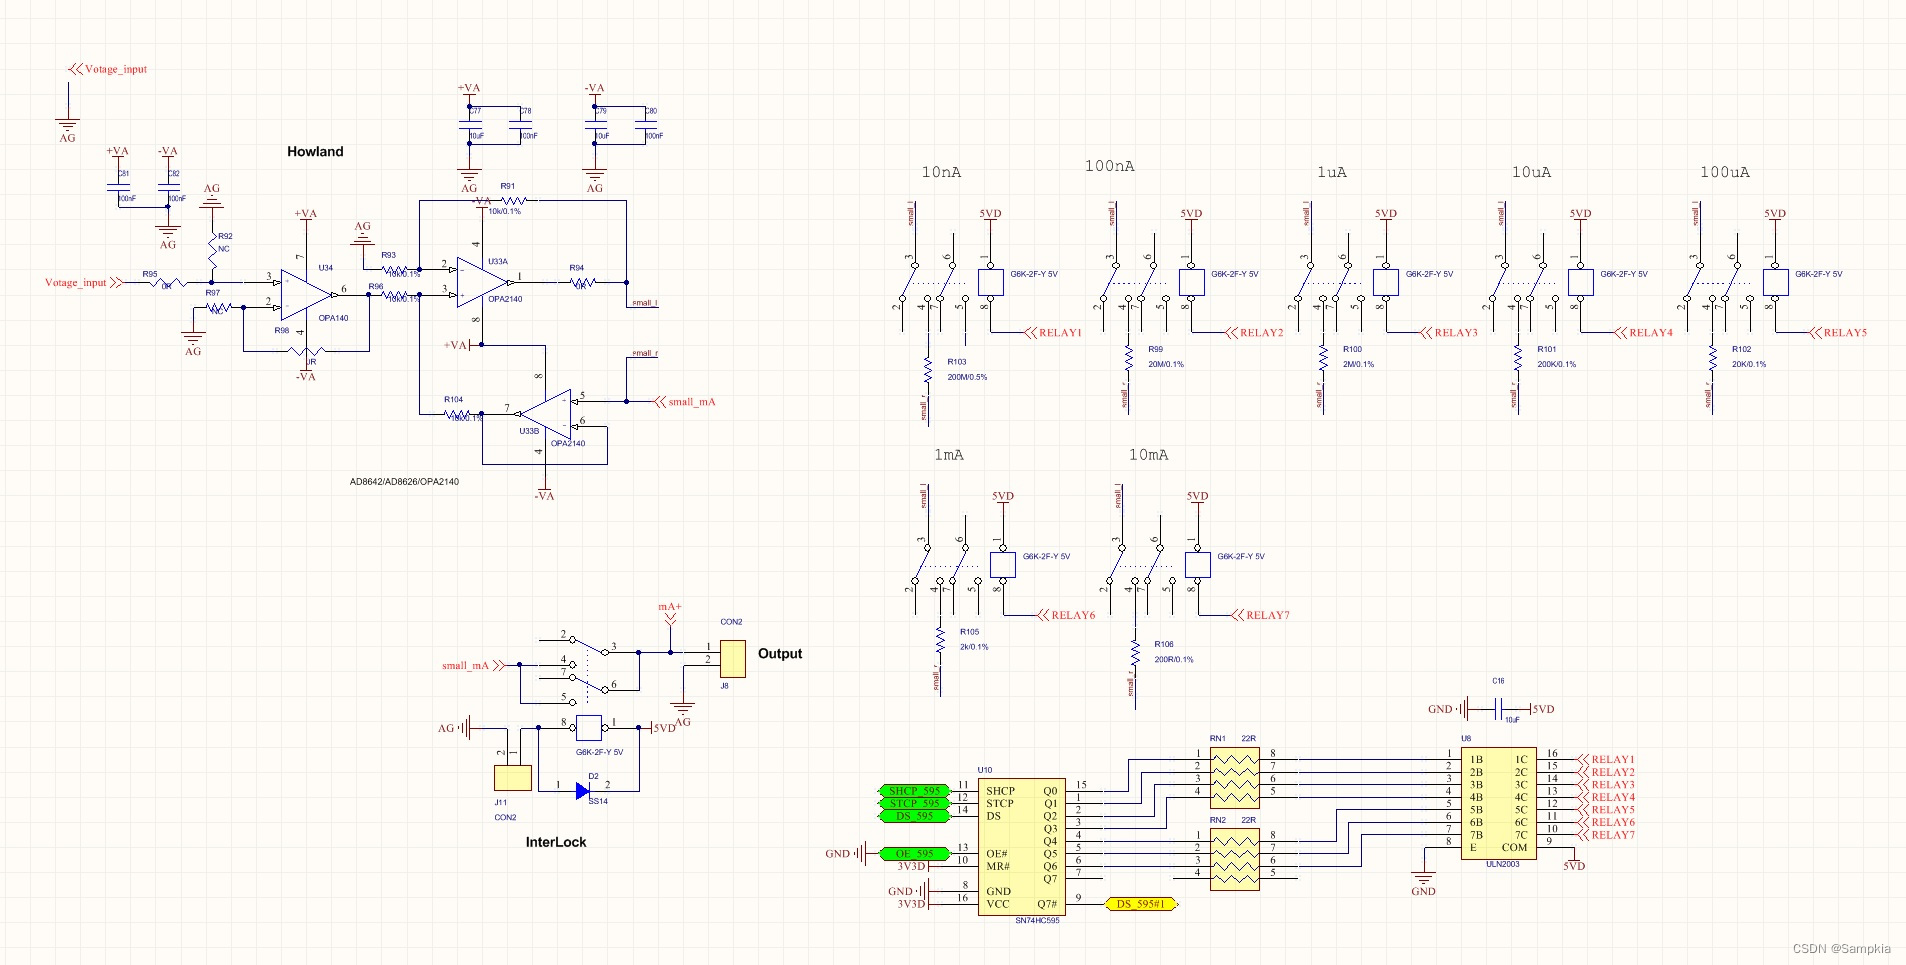Click R102 value 20K/0.1%
The width and height of the screenshot is (1906, 965).
1749,364
